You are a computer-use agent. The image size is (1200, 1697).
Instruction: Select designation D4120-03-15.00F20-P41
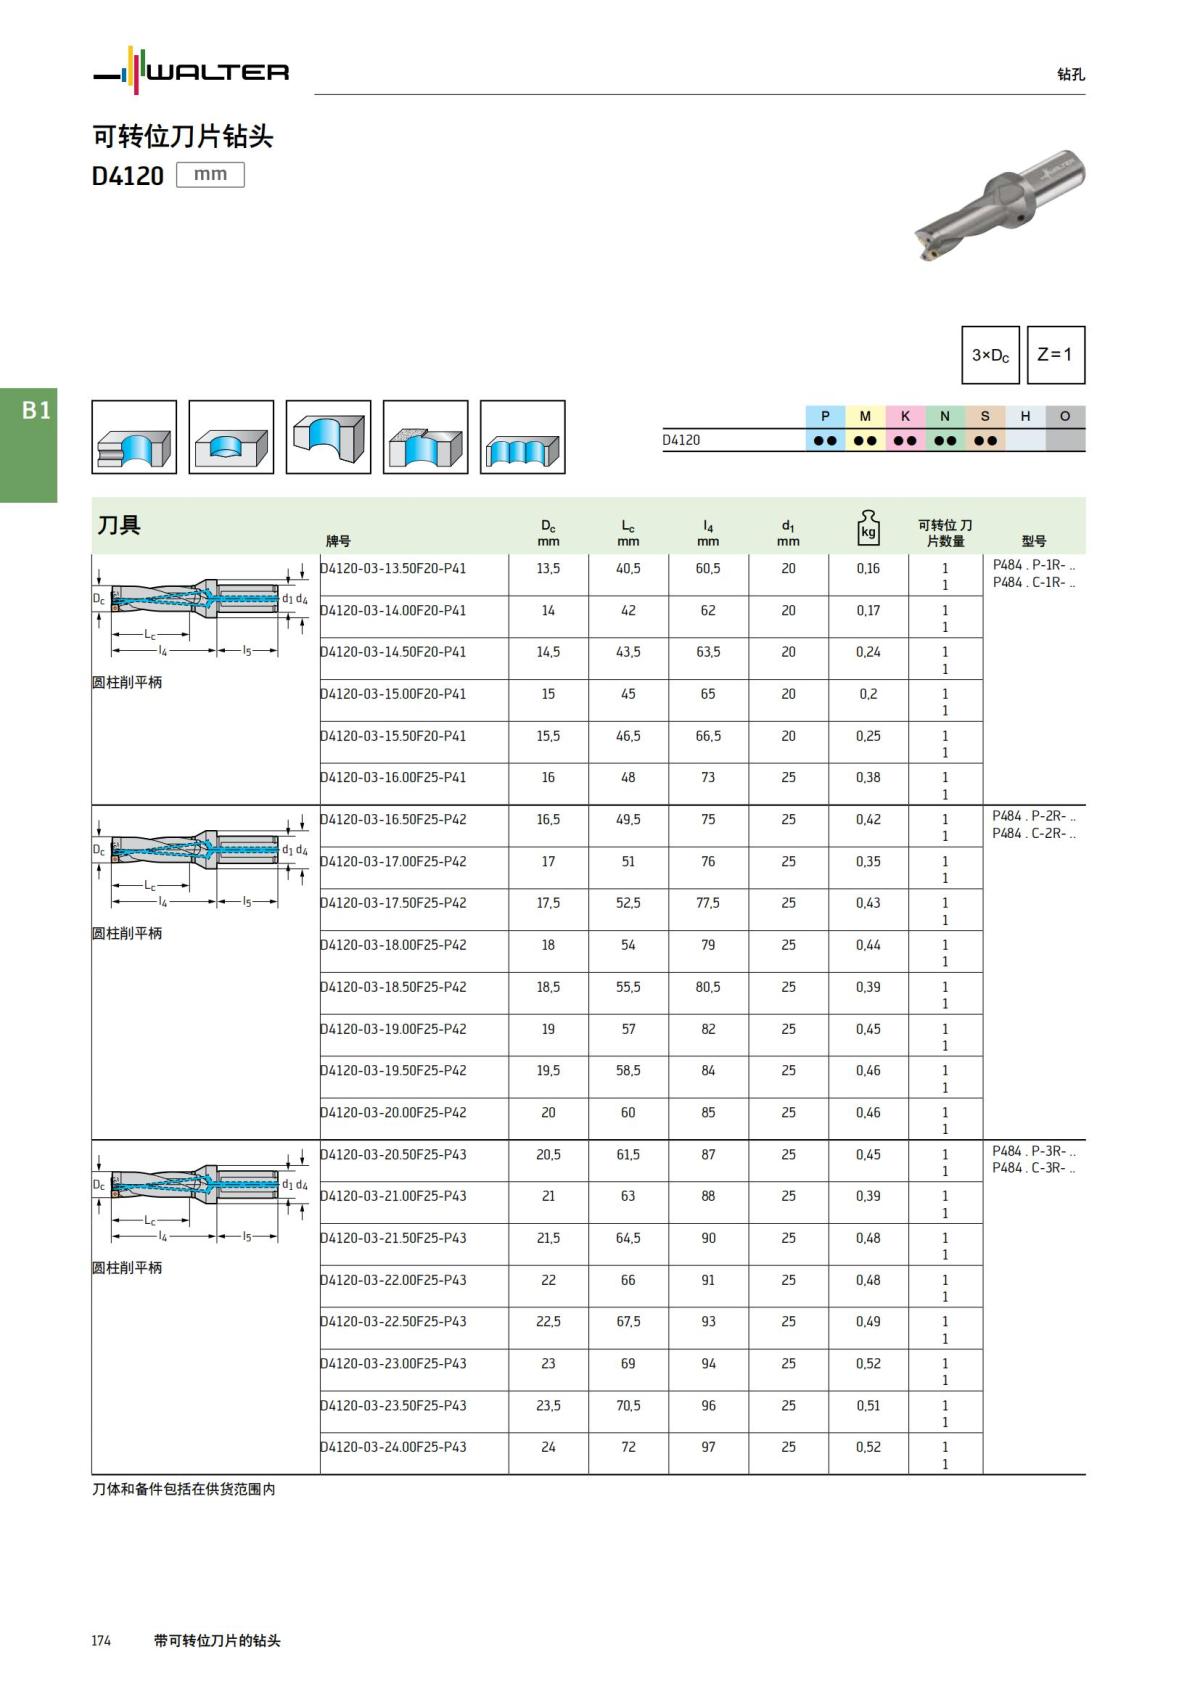coord(393,694)
